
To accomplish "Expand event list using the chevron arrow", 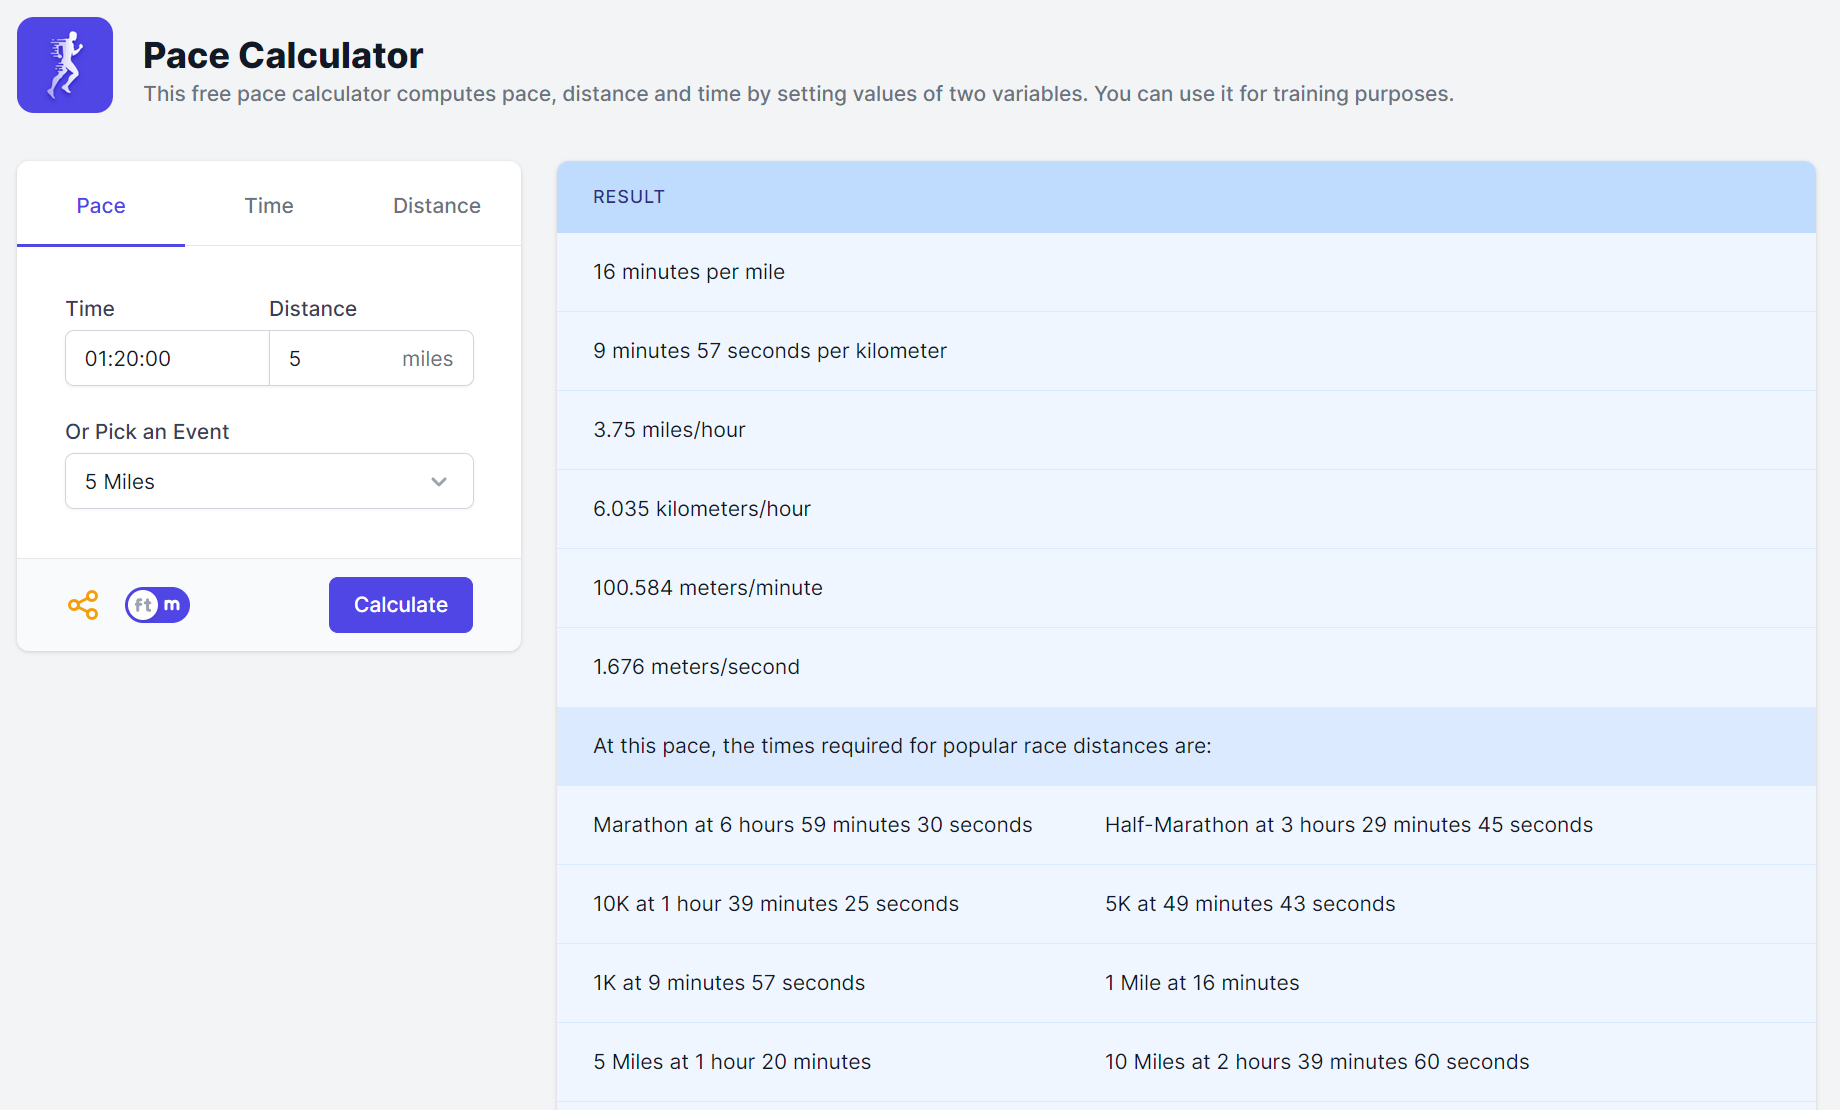I will pos(439,482).
